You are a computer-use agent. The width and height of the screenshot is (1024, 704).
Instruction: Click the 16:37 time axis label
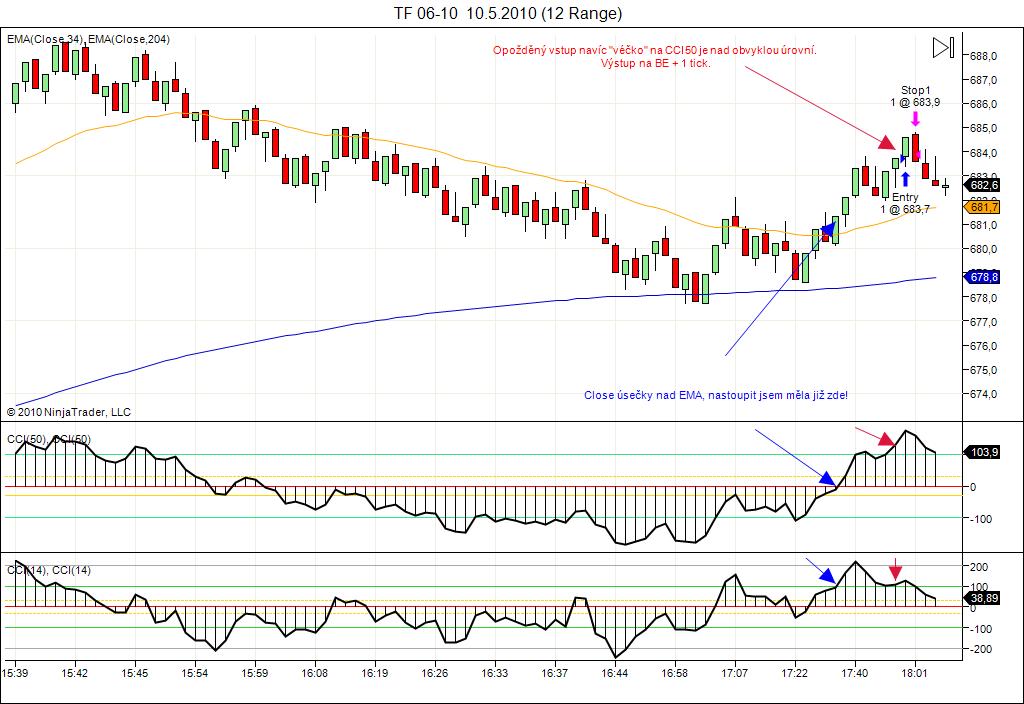(554, 673)
